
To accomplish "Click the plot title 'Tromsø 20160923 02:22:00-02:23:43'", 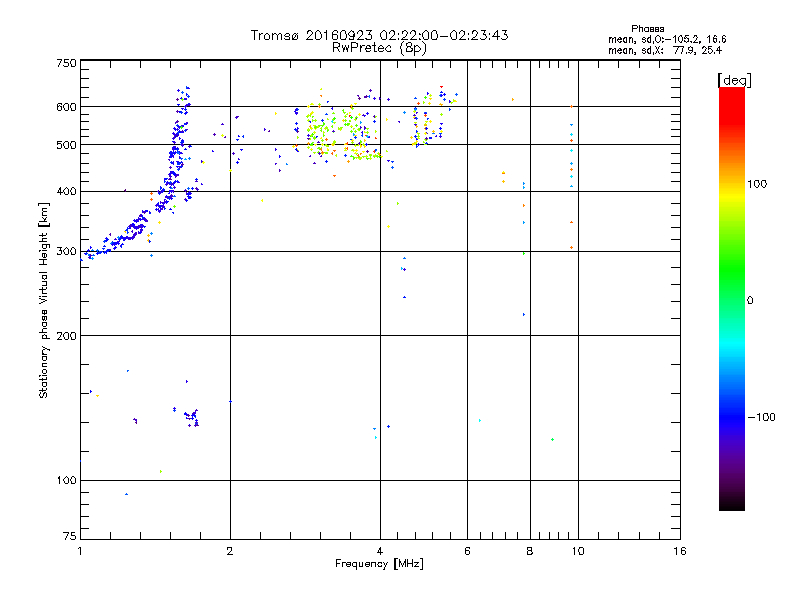I will (379, 35).
